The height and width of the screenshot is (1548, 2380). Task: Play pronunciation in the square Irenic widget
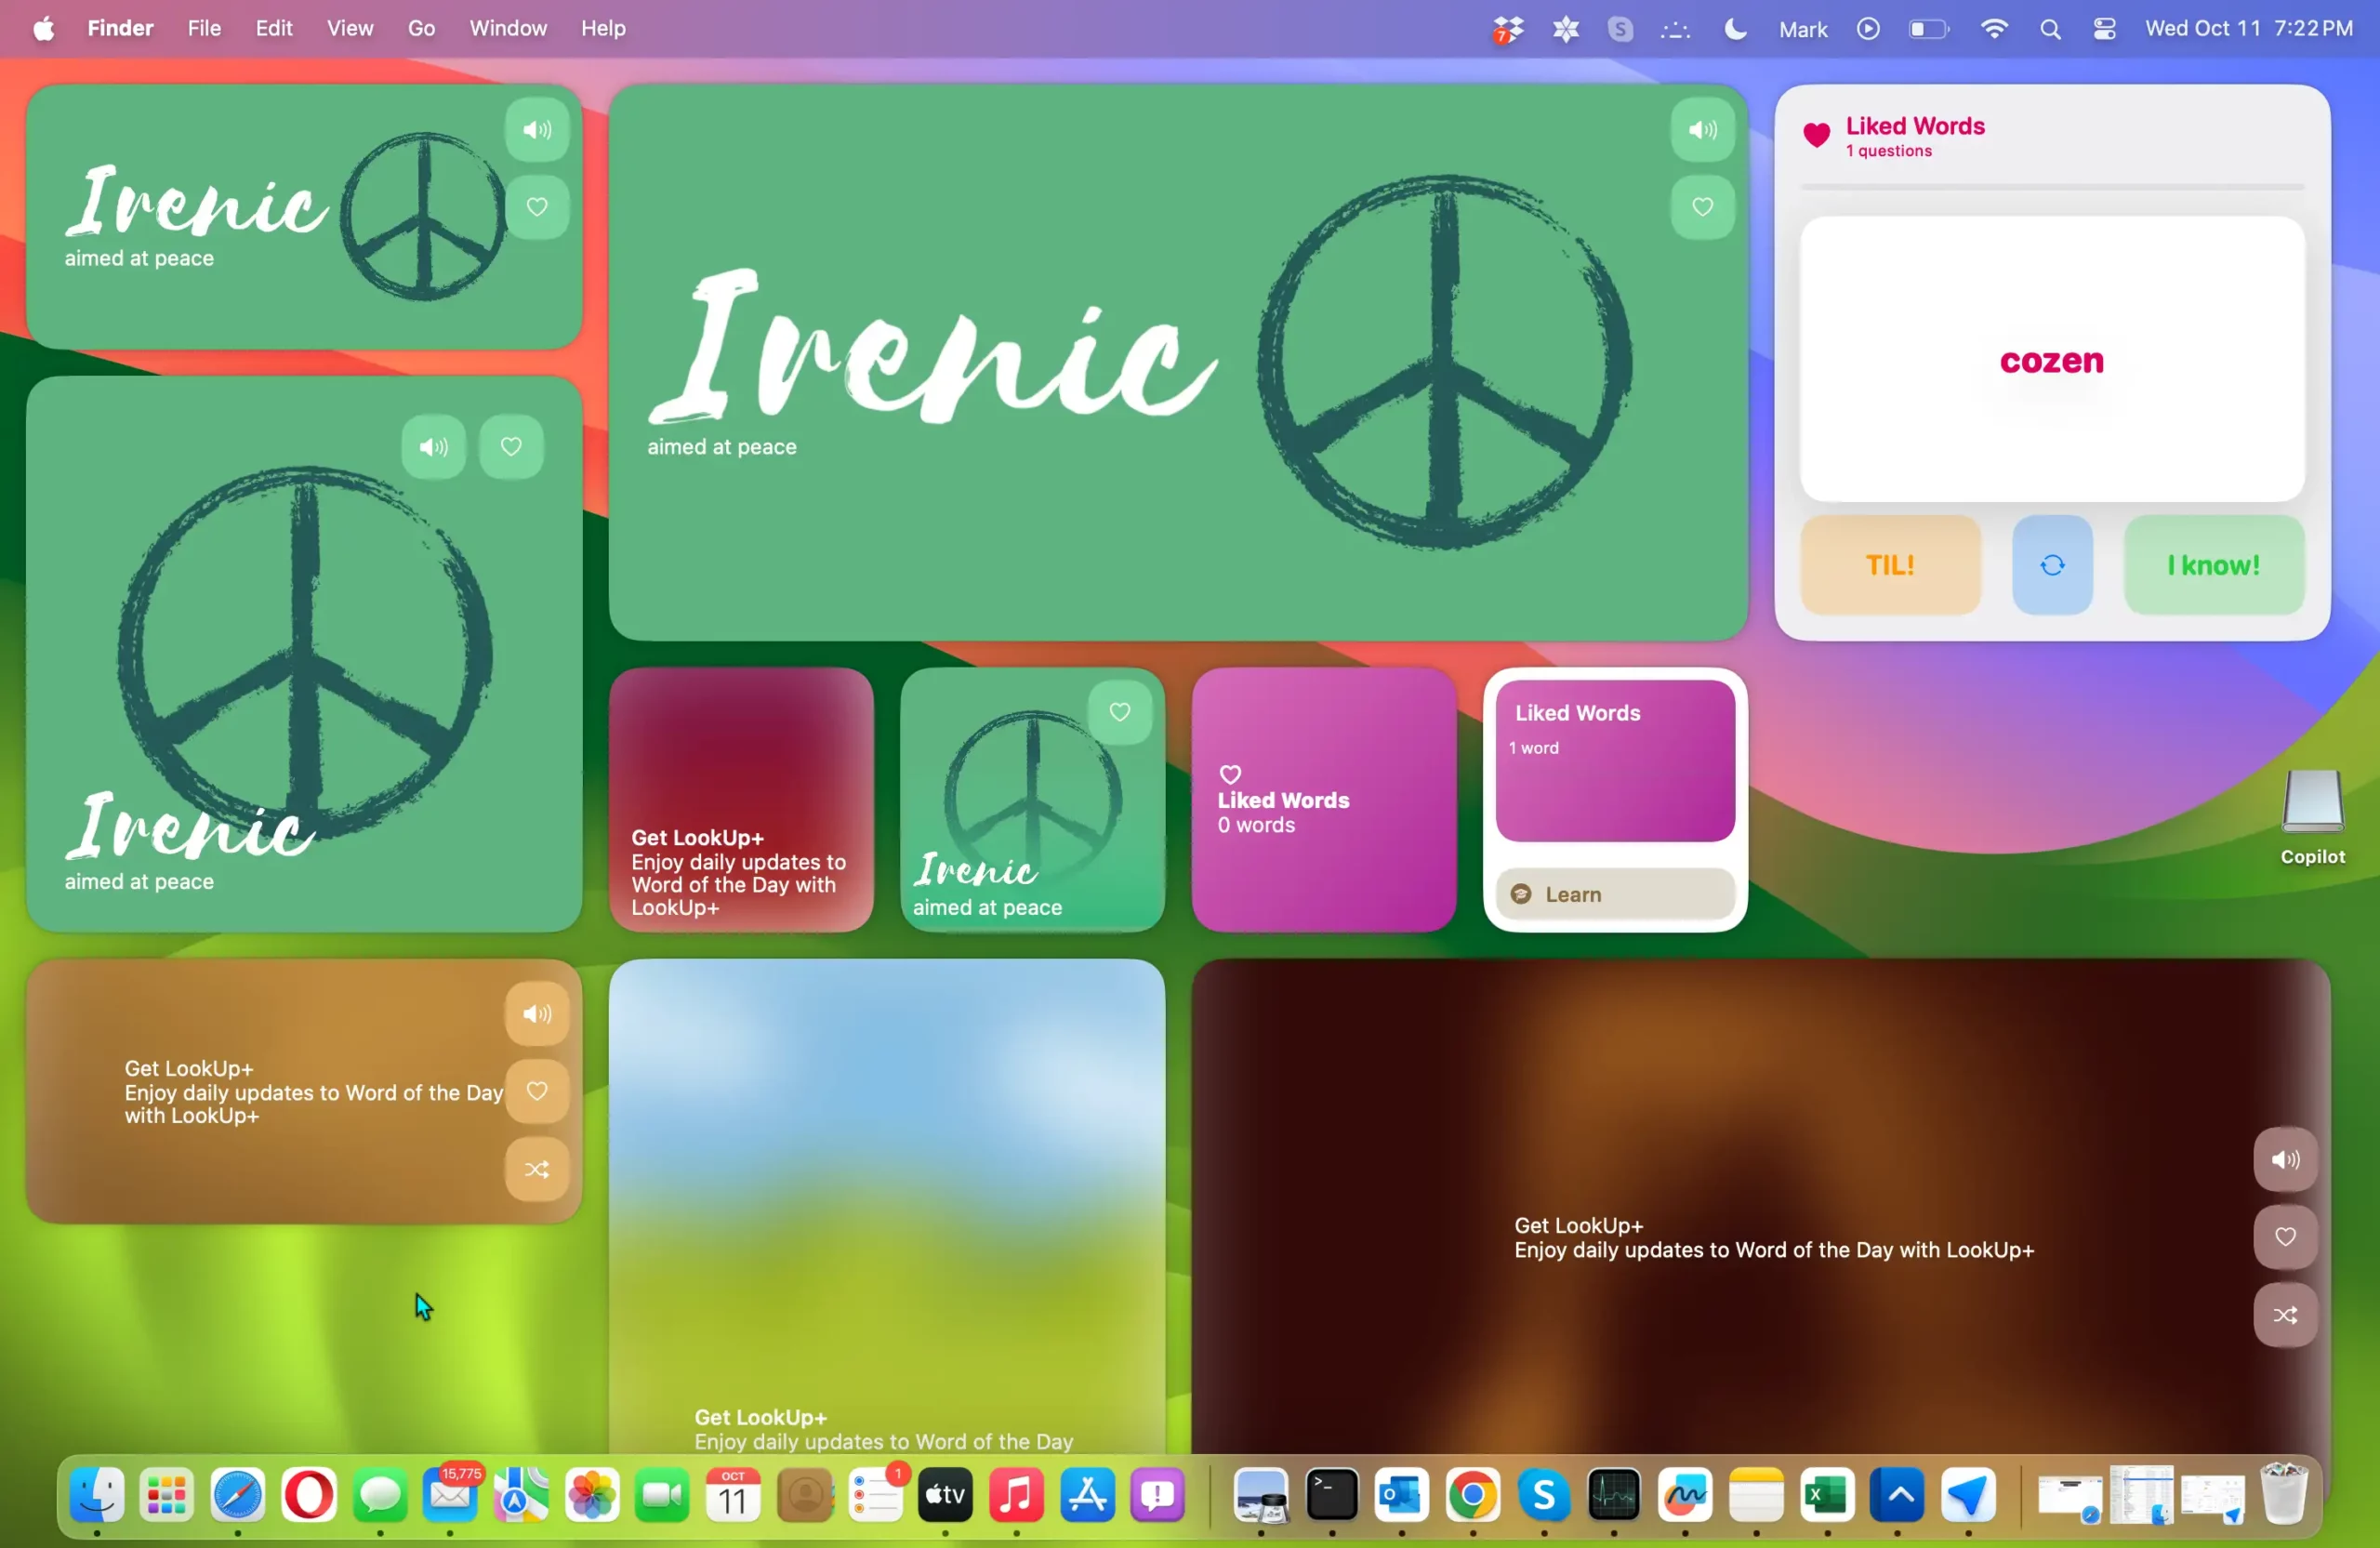tap(433, 447)
